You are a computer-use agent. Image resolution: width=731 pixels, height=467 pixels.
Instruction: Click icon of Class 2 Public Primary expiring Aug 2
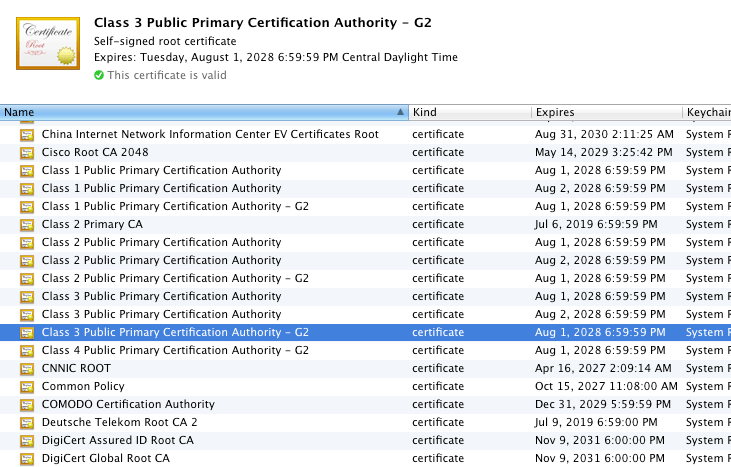pos(27,261)
